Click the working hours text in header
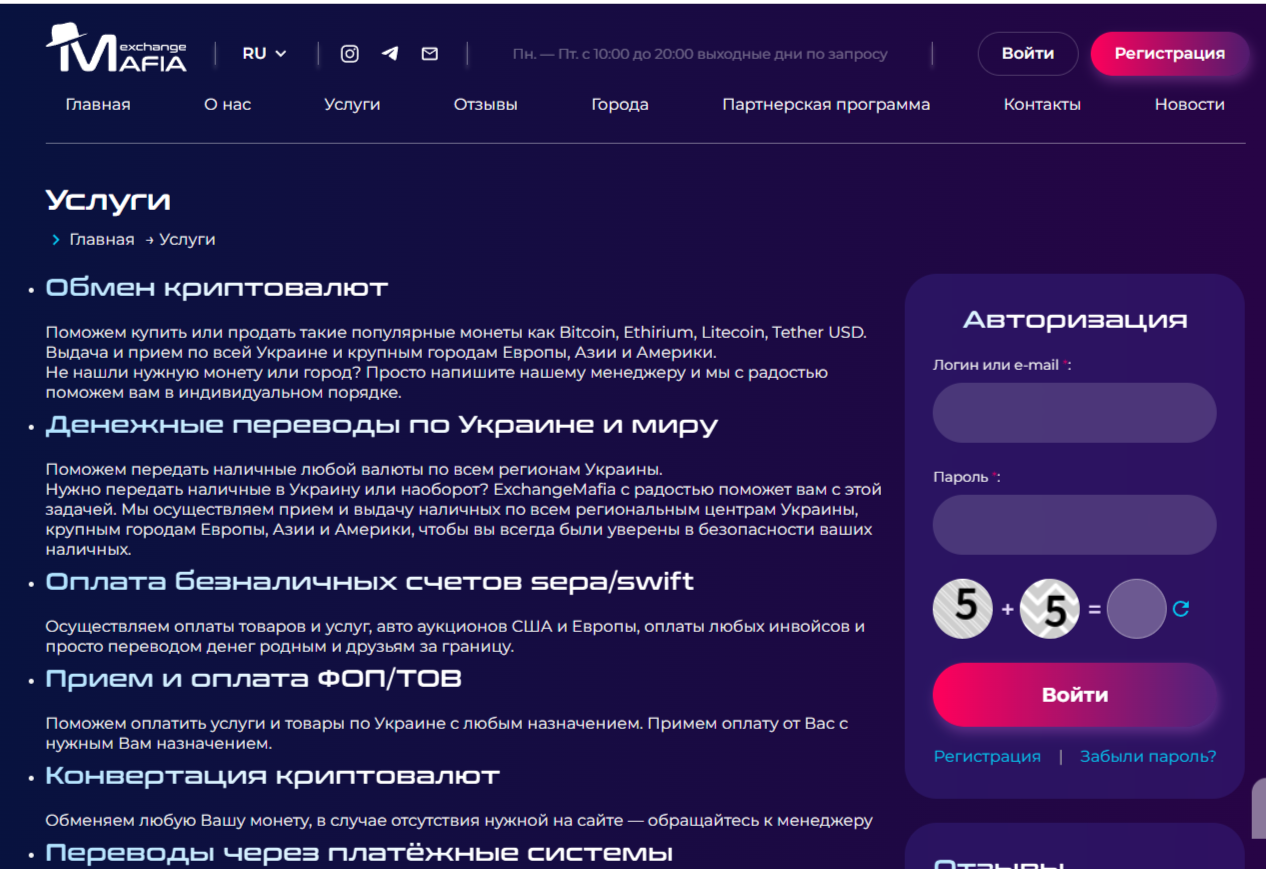 pos(700,54)
